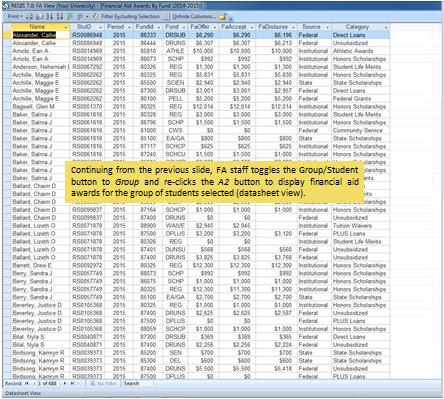Click 'Anderson, Nehemiah' name cell
The width and height of the screenshot is (444, 399).
[40, 67]
